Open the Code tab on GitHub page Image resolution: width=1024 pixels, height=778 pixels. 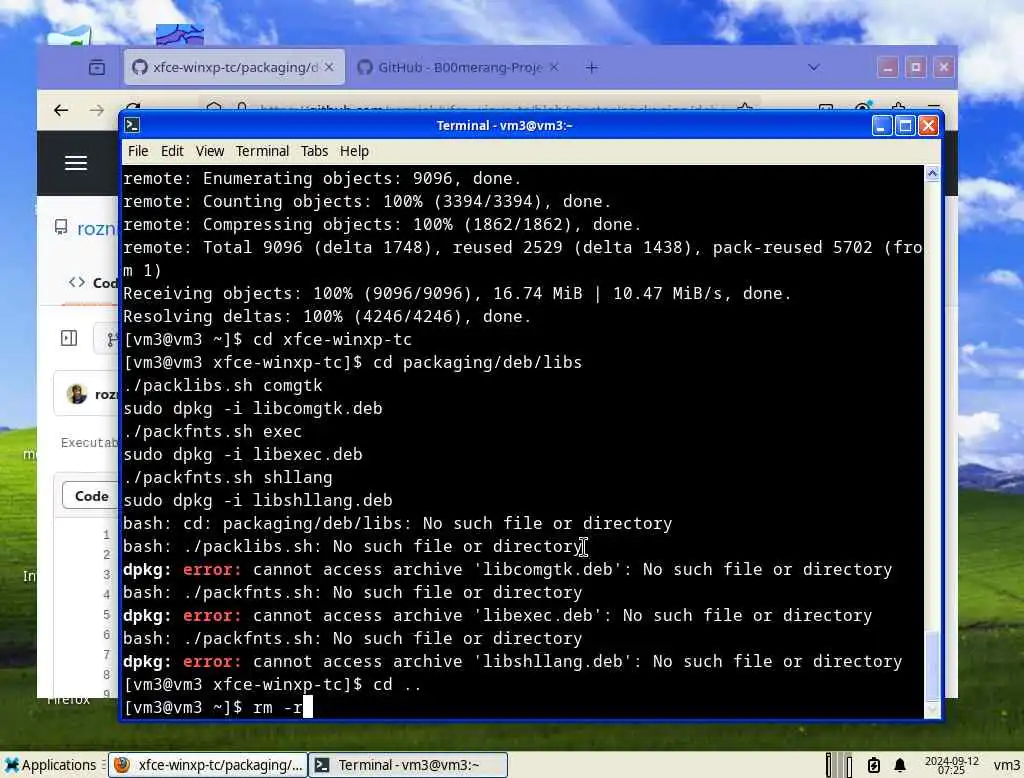point(93,283)
